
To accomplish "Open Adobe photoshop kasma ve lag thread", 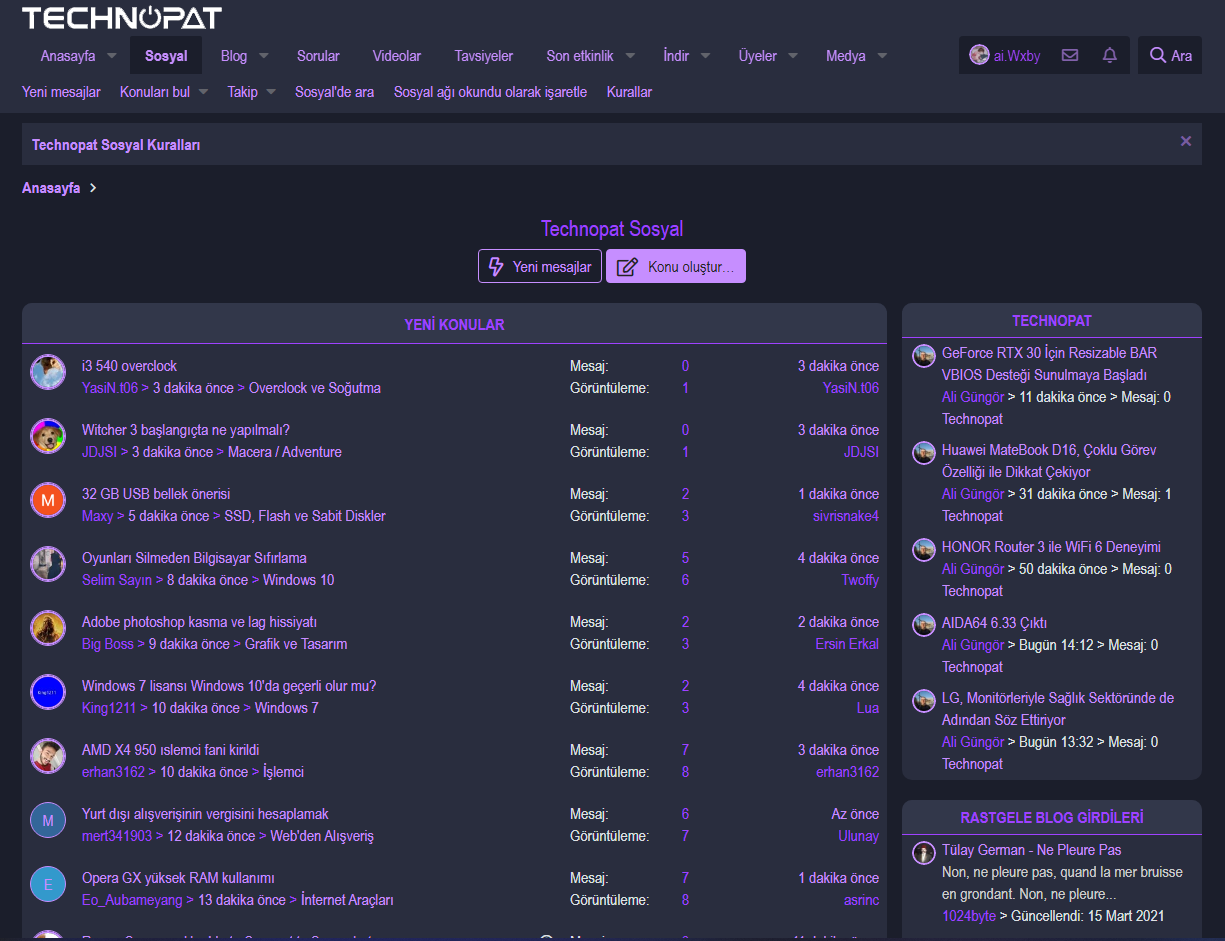I will tap(199, 622).
